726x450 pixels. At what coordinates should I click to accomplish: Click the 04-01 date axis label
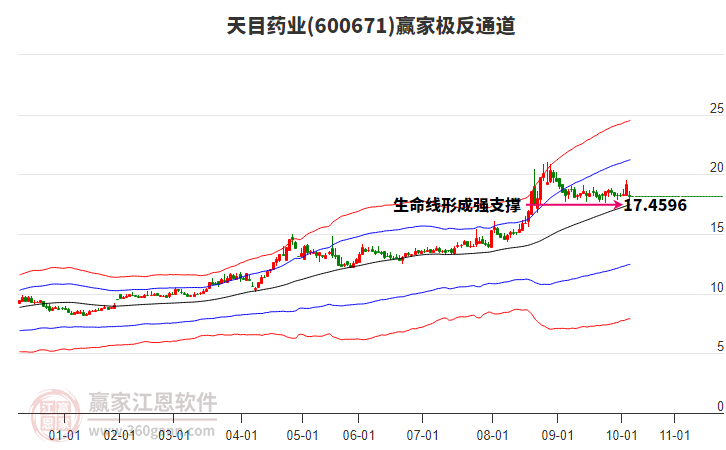click(x=241, y=435)
